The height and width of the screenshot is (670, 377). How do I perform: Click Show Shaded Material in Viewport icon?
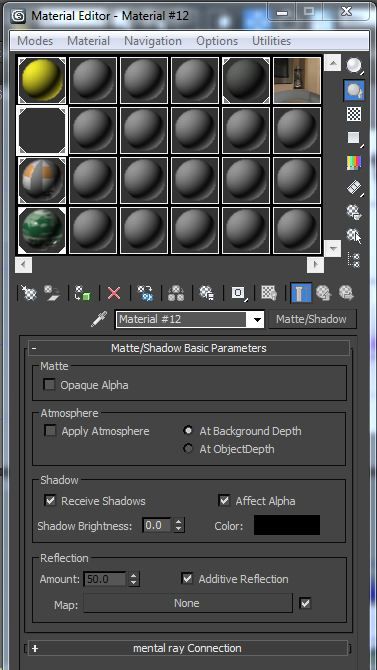click(x=269, y=293)
